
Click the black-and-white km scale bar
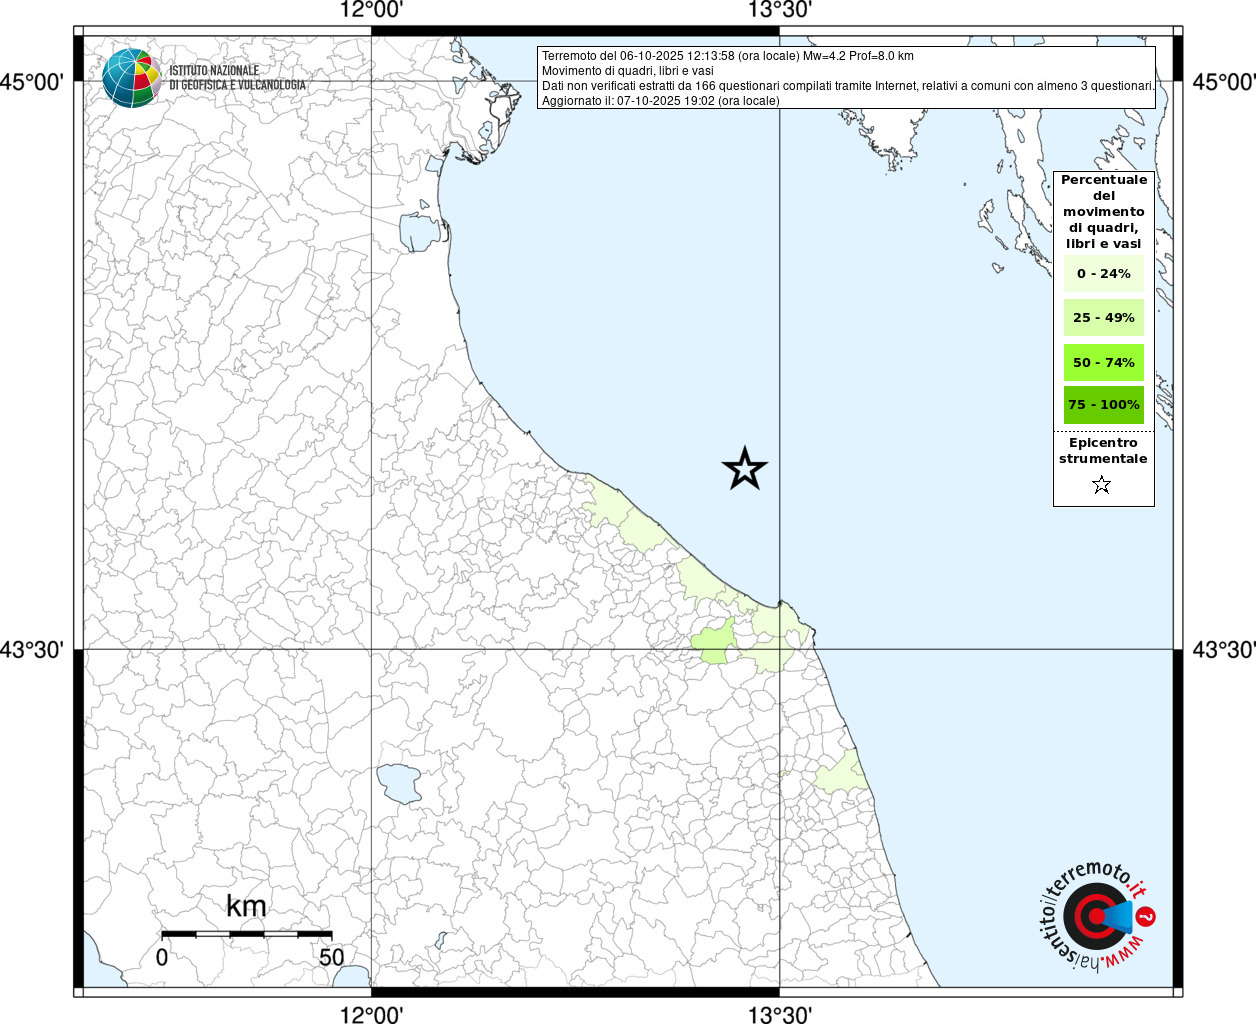[x=246, y=934]
